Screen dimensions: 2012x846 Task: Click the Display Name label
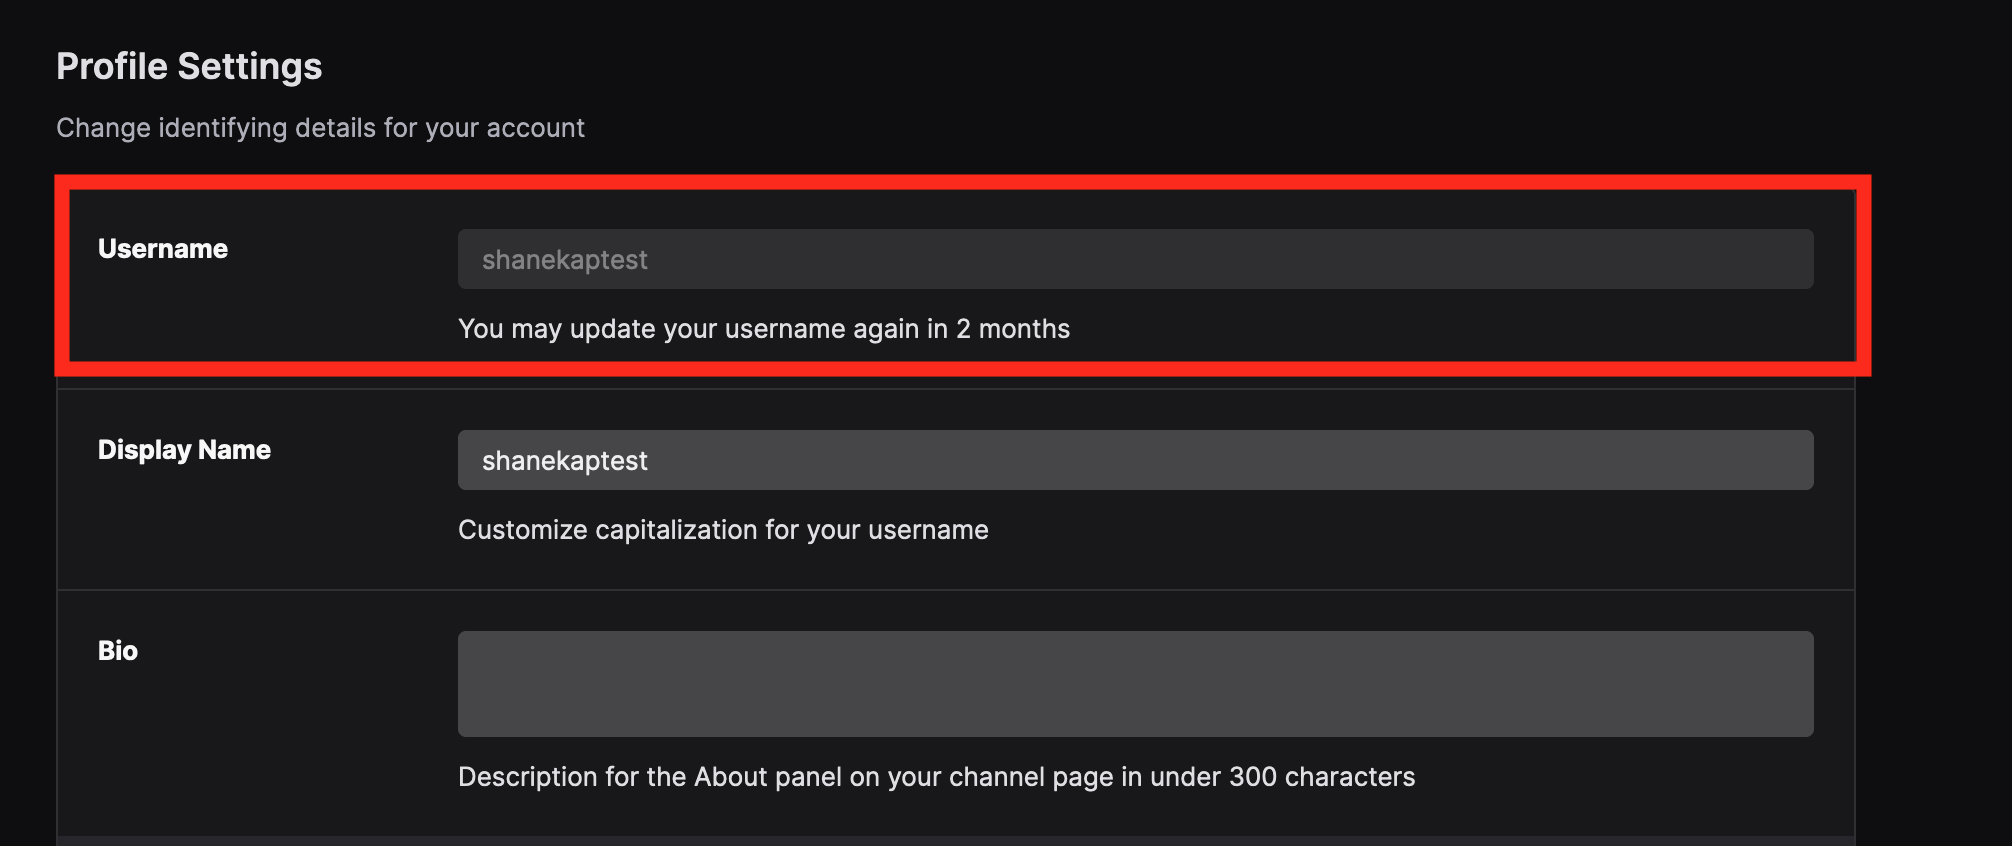pos(184,449)
